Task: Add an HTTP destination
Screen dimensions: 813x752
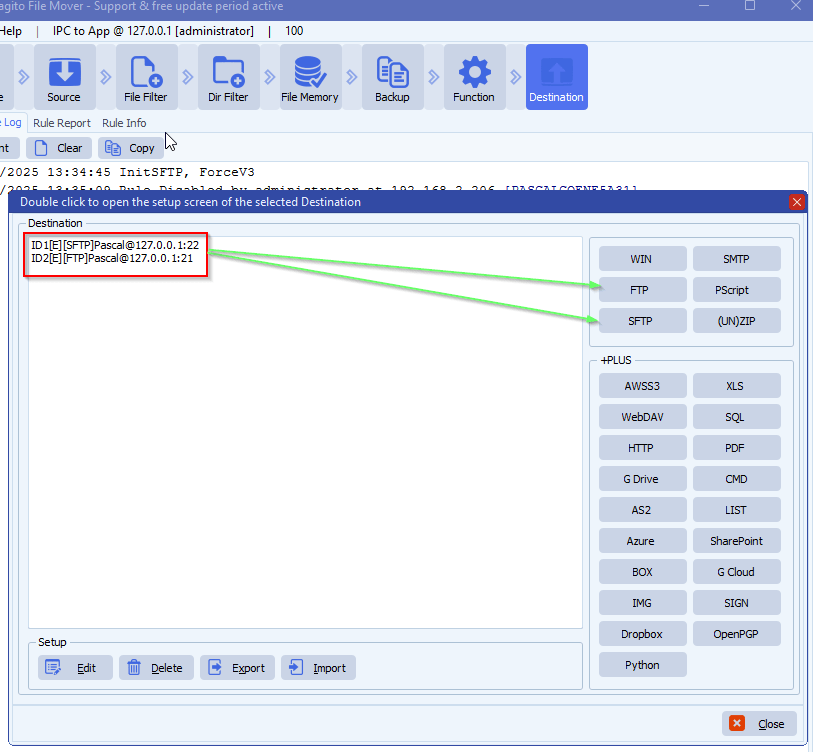Action: click(642, 448)
